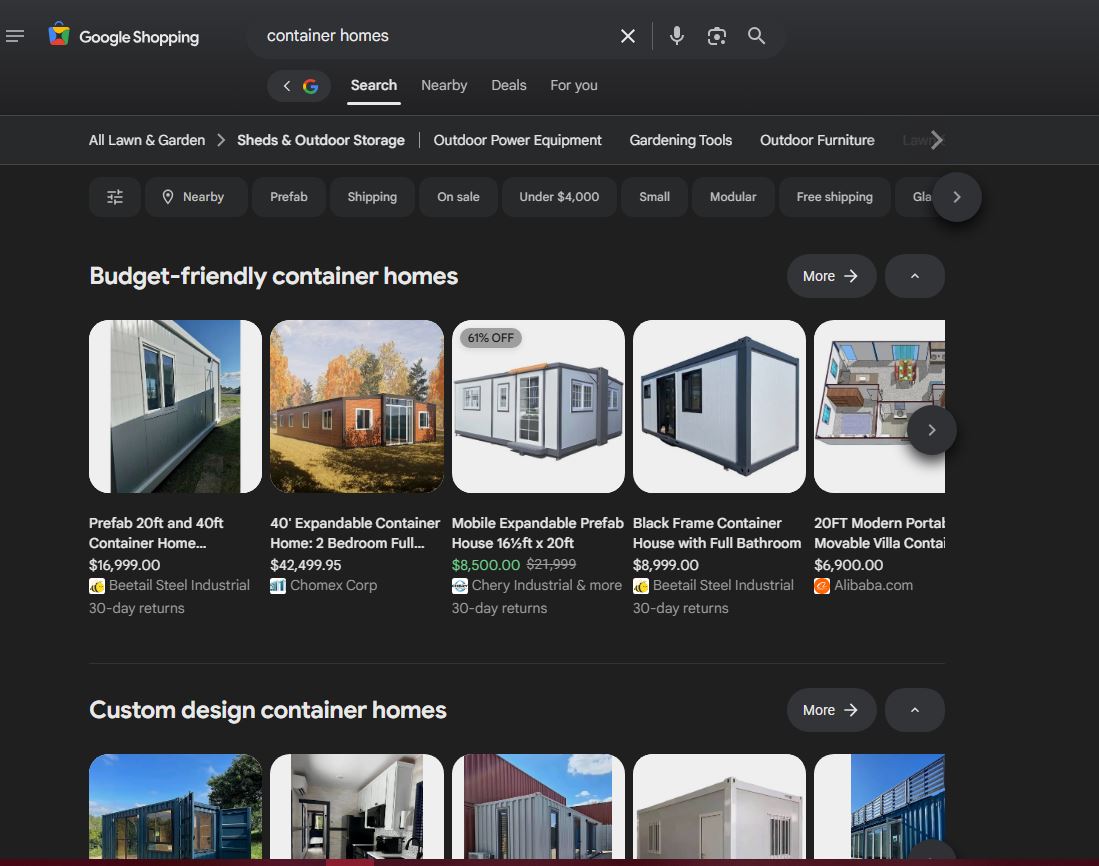Open the 40' Expandable Container Home listing
The height and width of the screenshot is (866, 1099).
(356, 533)
